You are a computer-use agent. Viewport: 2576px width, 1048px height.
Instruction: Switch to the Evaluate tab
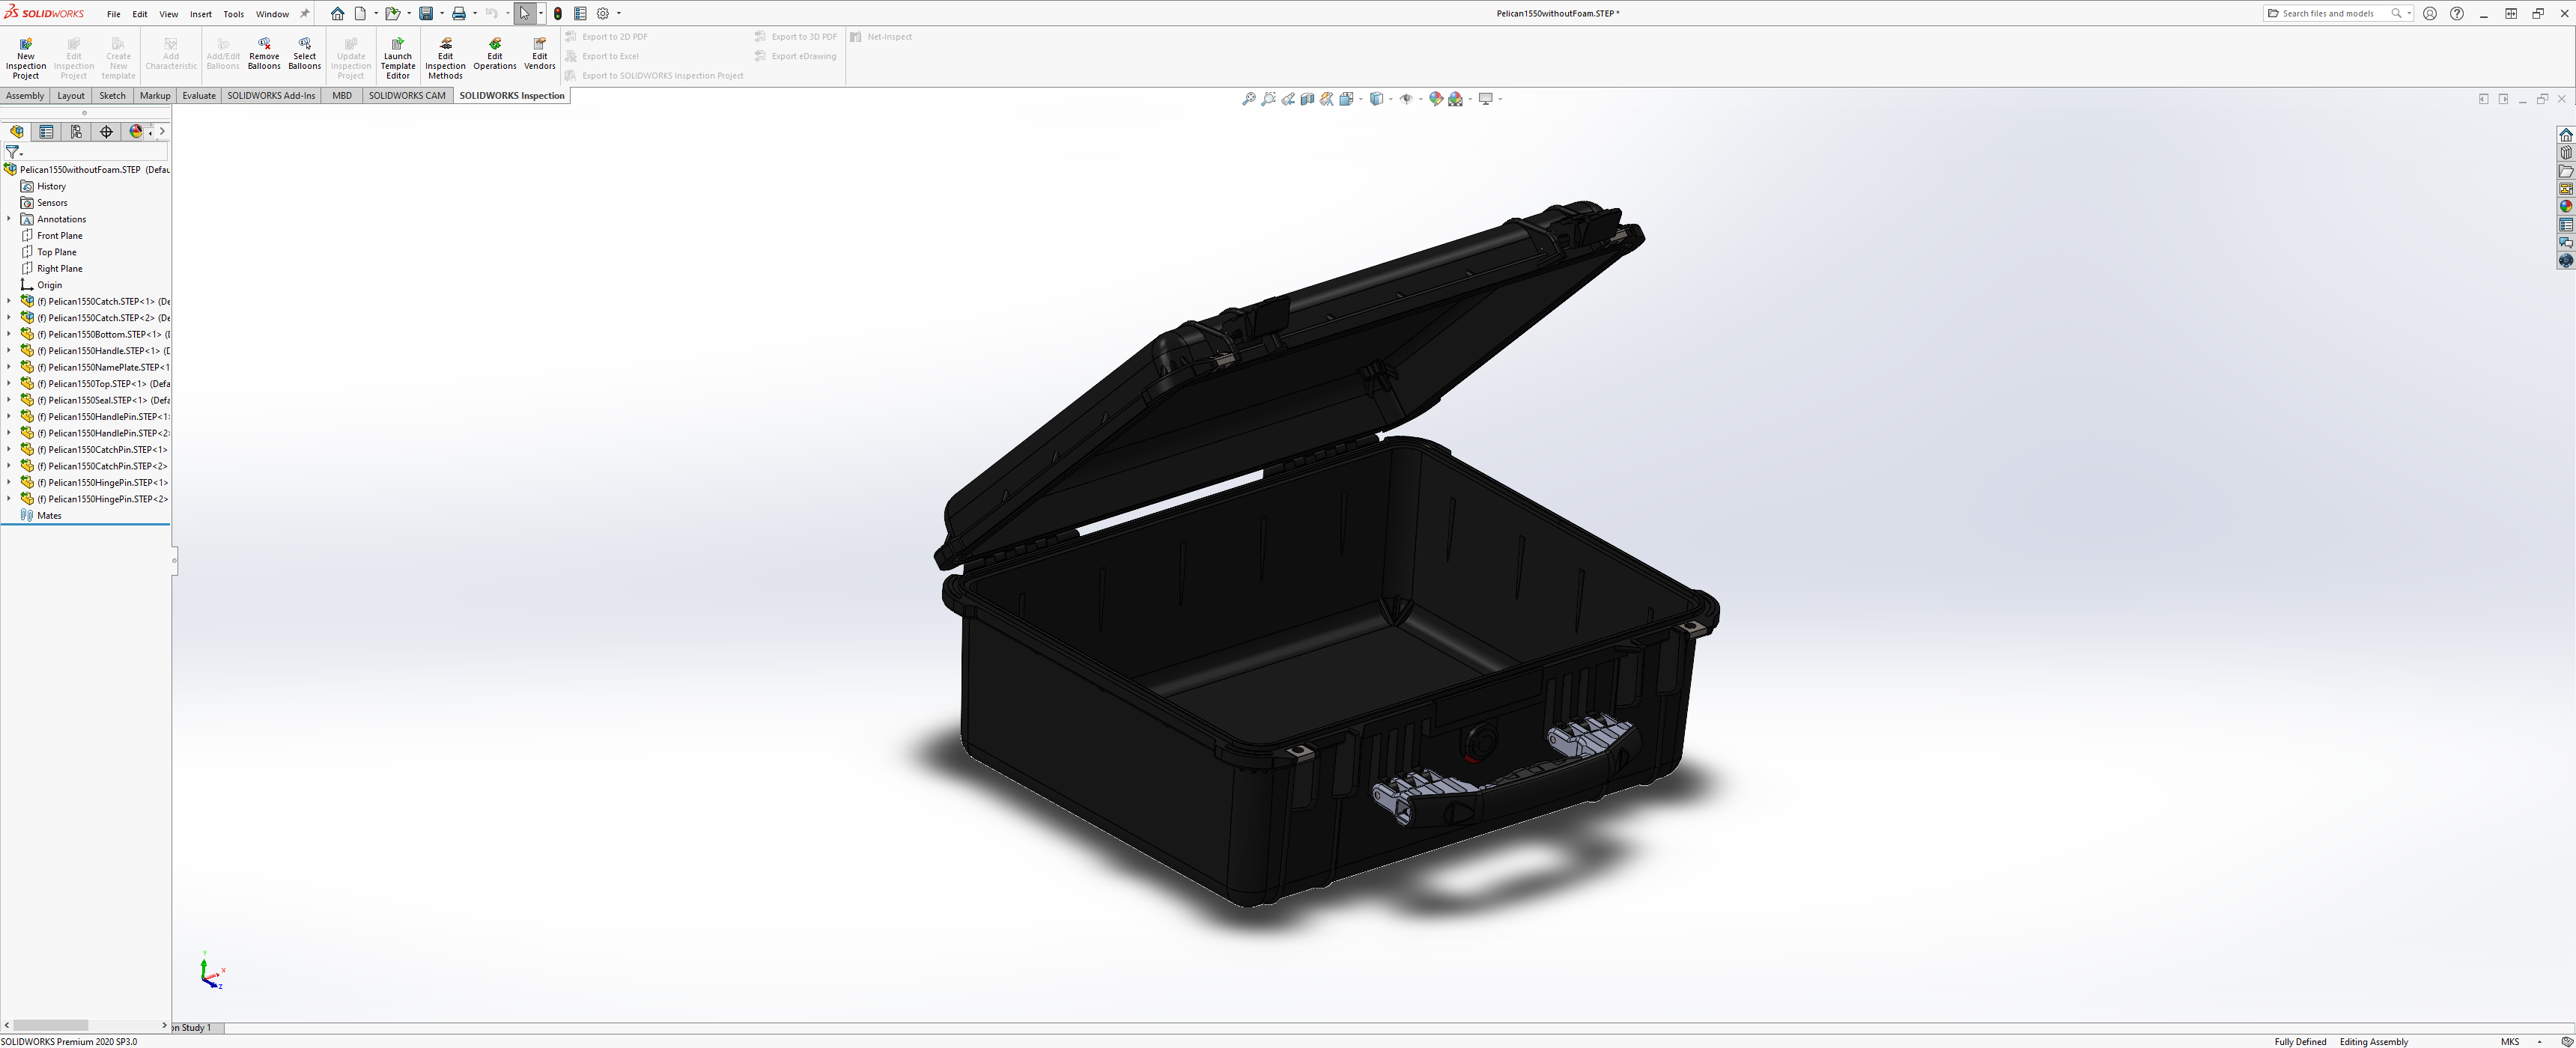click(199, 96)
